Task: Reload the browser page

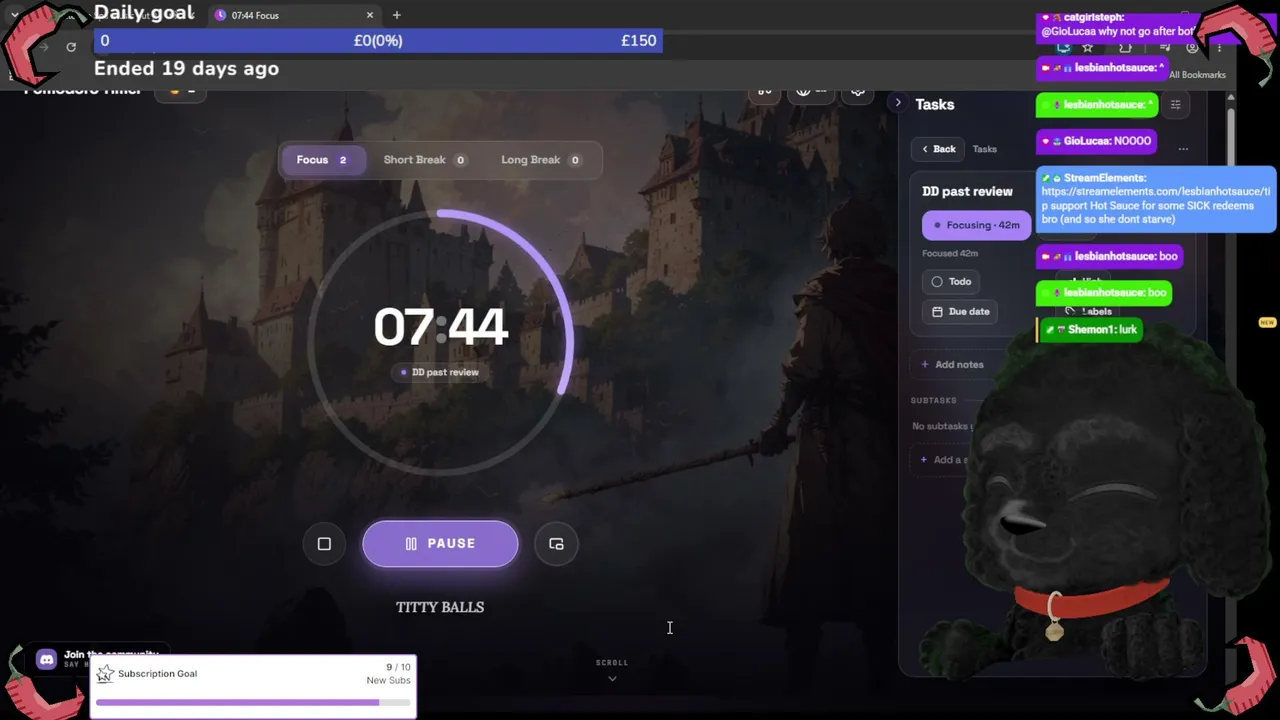Action: tap(71, 47)
